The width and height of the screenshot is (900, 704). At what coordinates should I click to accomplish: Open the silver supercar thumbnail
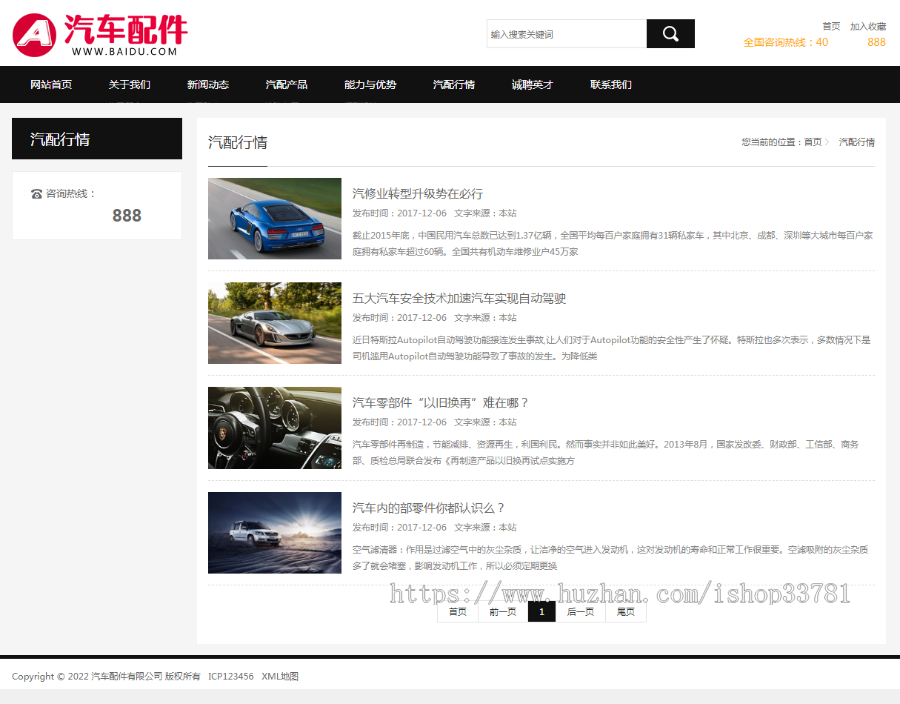[x=274, y=323]
